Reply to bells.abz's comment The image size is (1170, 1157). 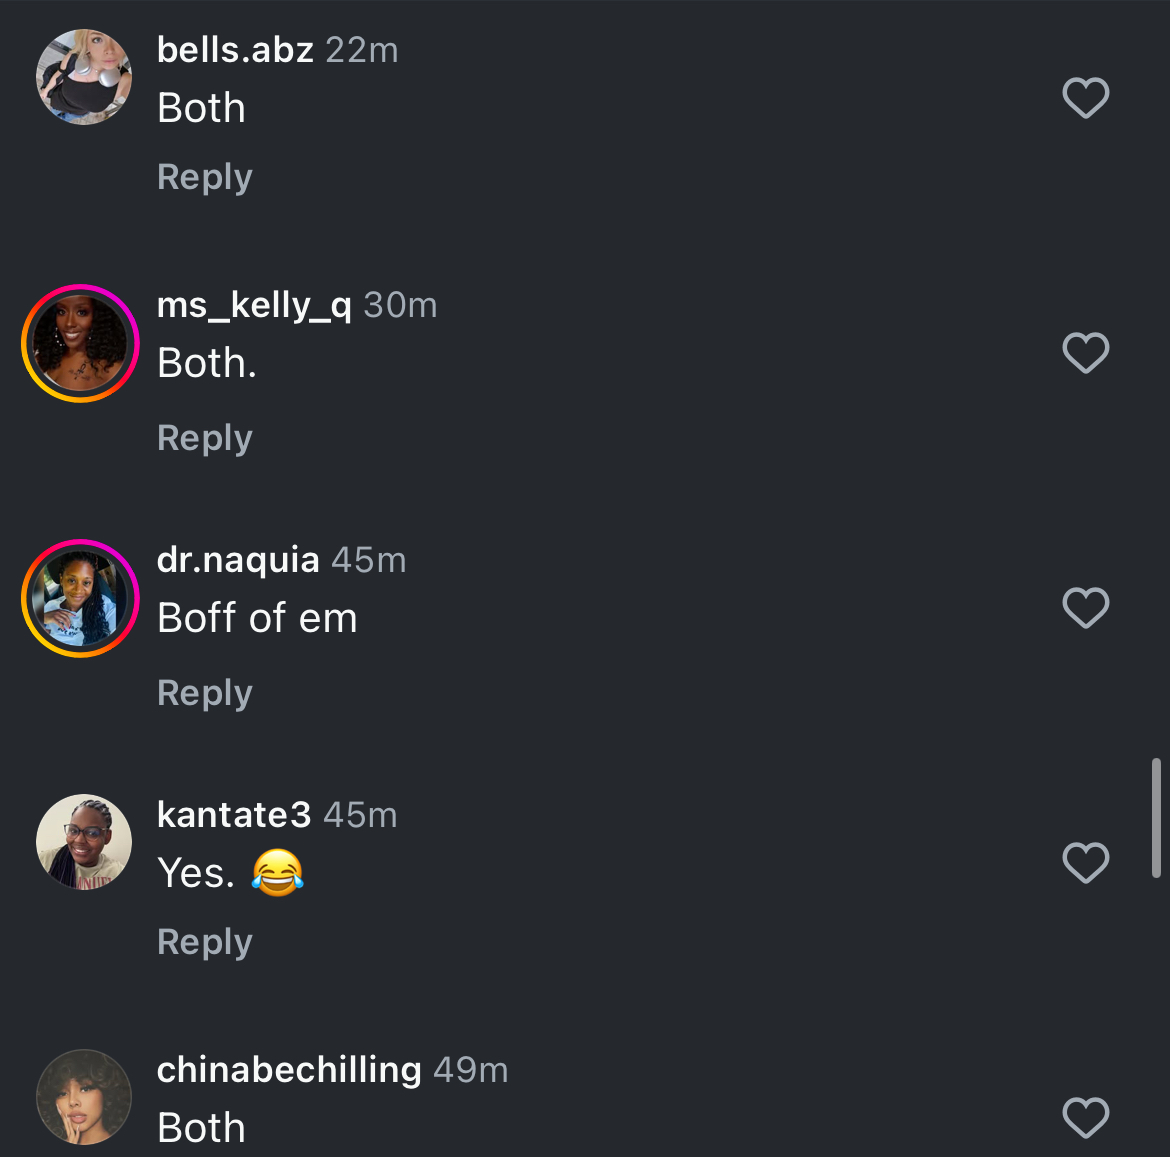(204, 177)
